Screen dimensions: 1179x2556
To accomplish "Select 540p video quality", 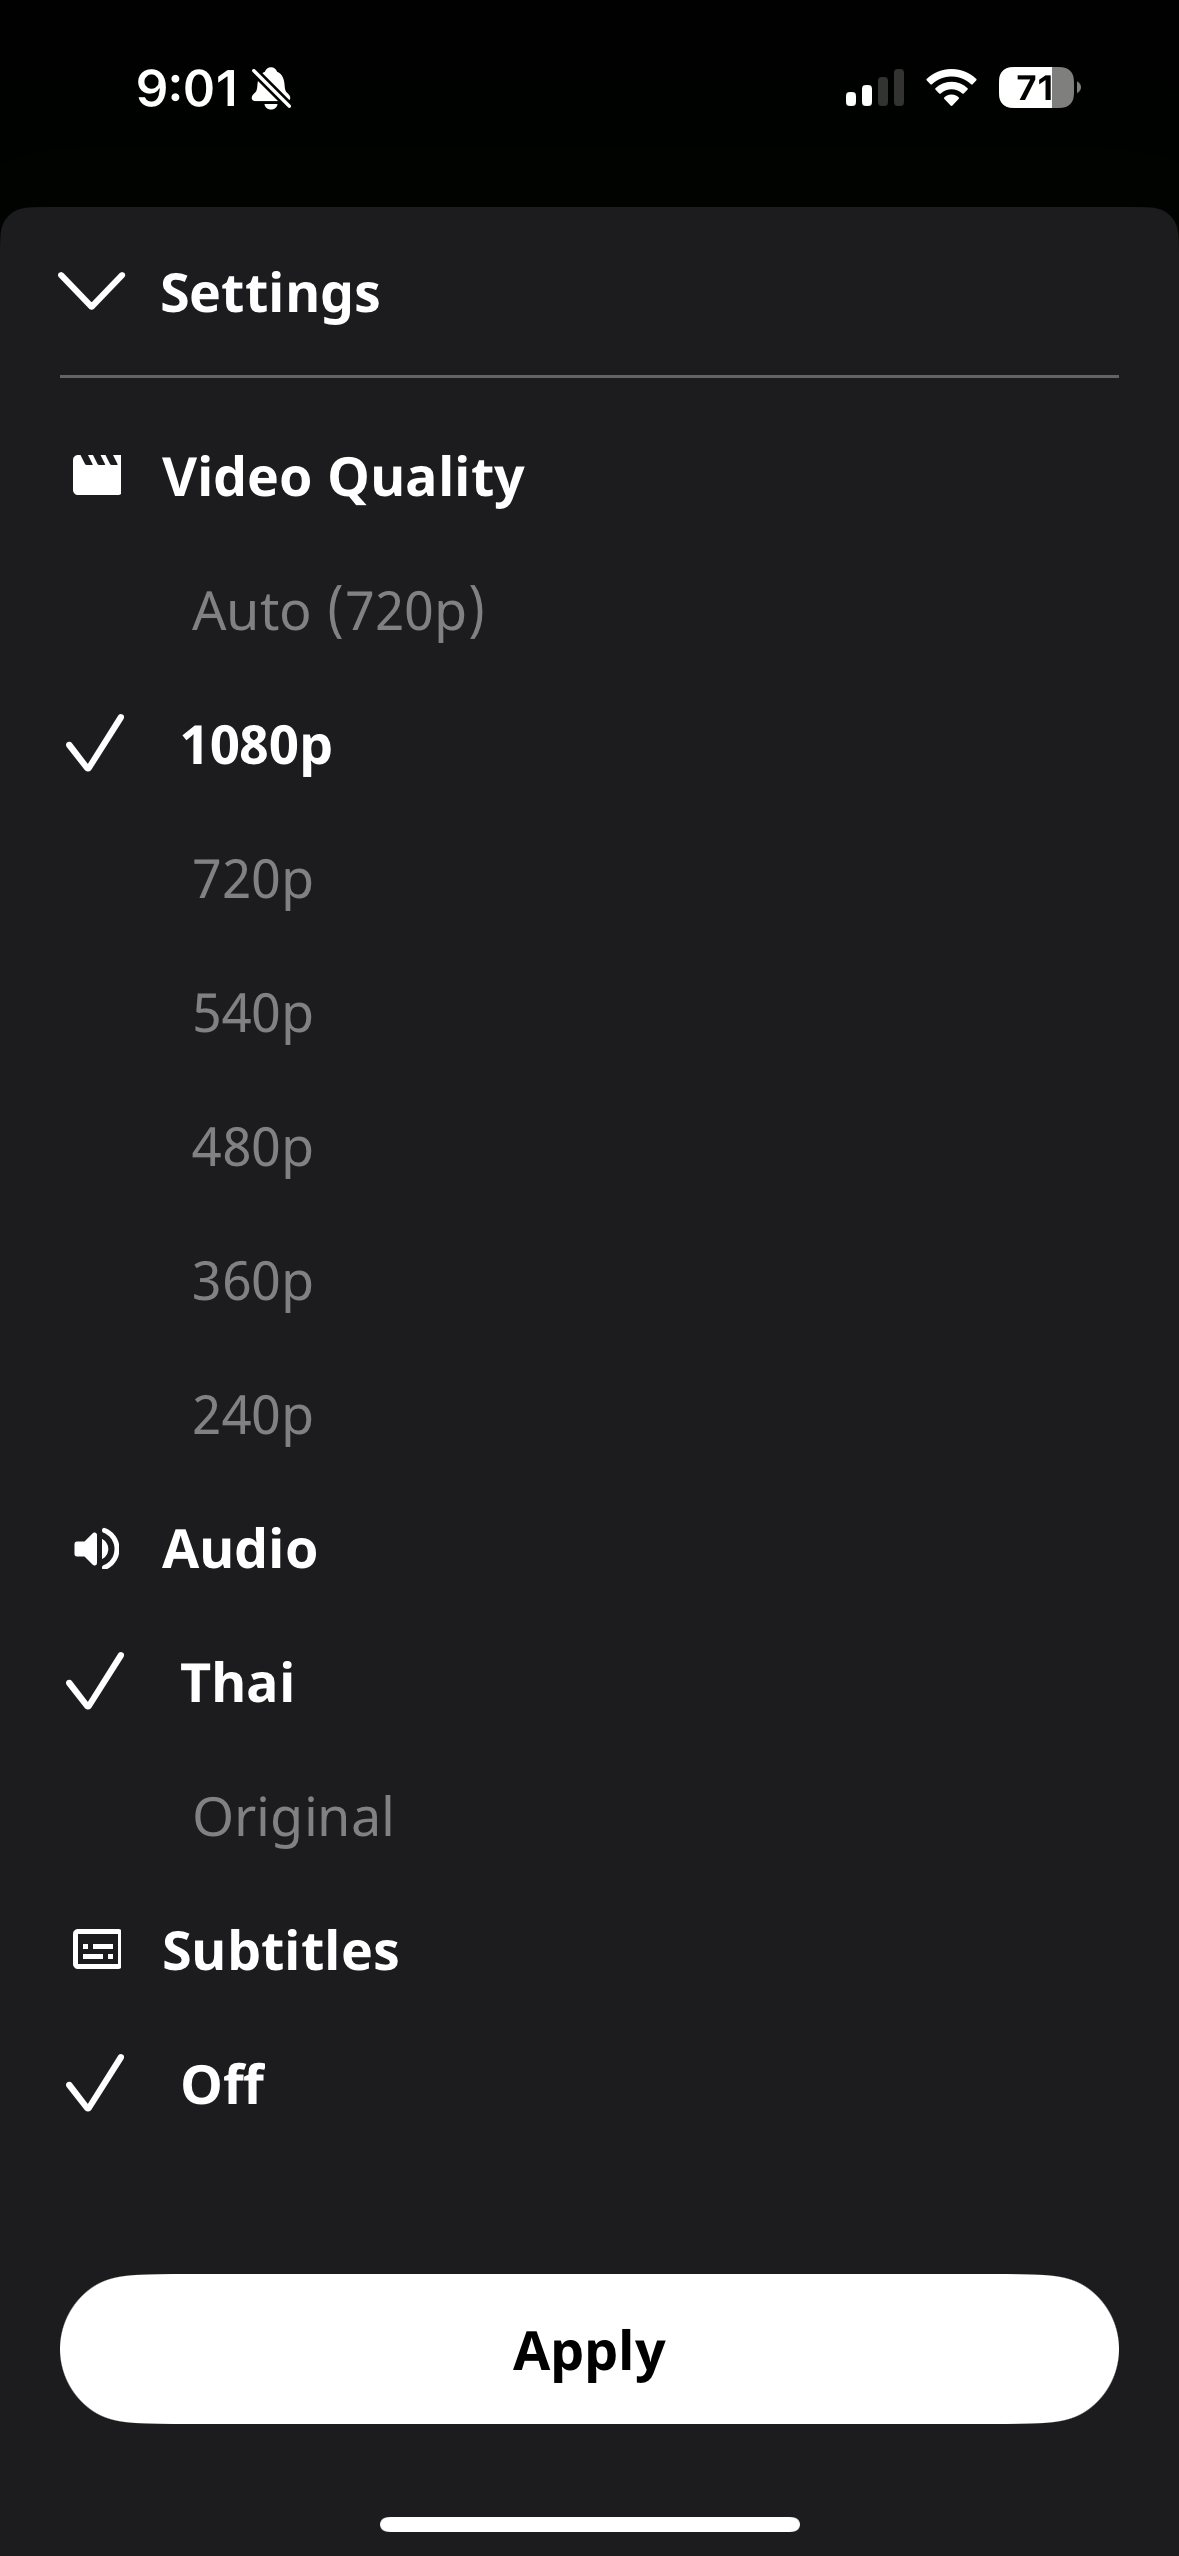I will point(253,1013).
